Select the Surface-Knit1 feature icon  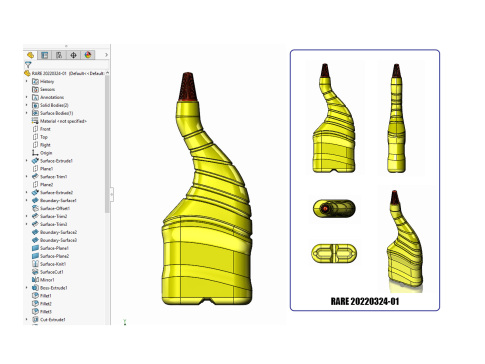pos(35,264)
